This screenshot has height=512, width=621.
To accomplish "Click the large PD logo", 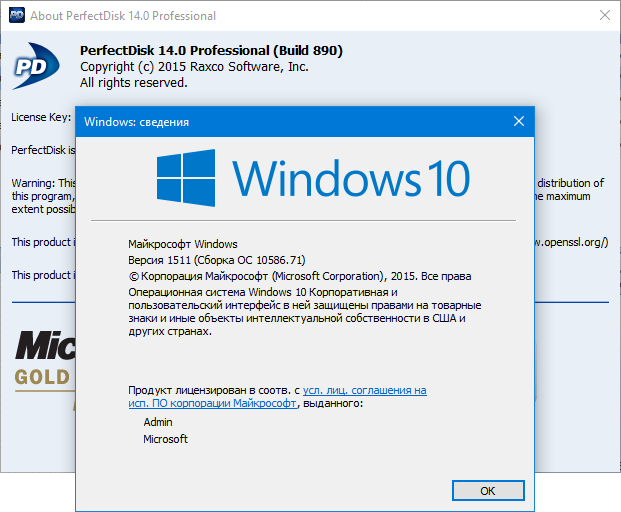I will point(40,67).
